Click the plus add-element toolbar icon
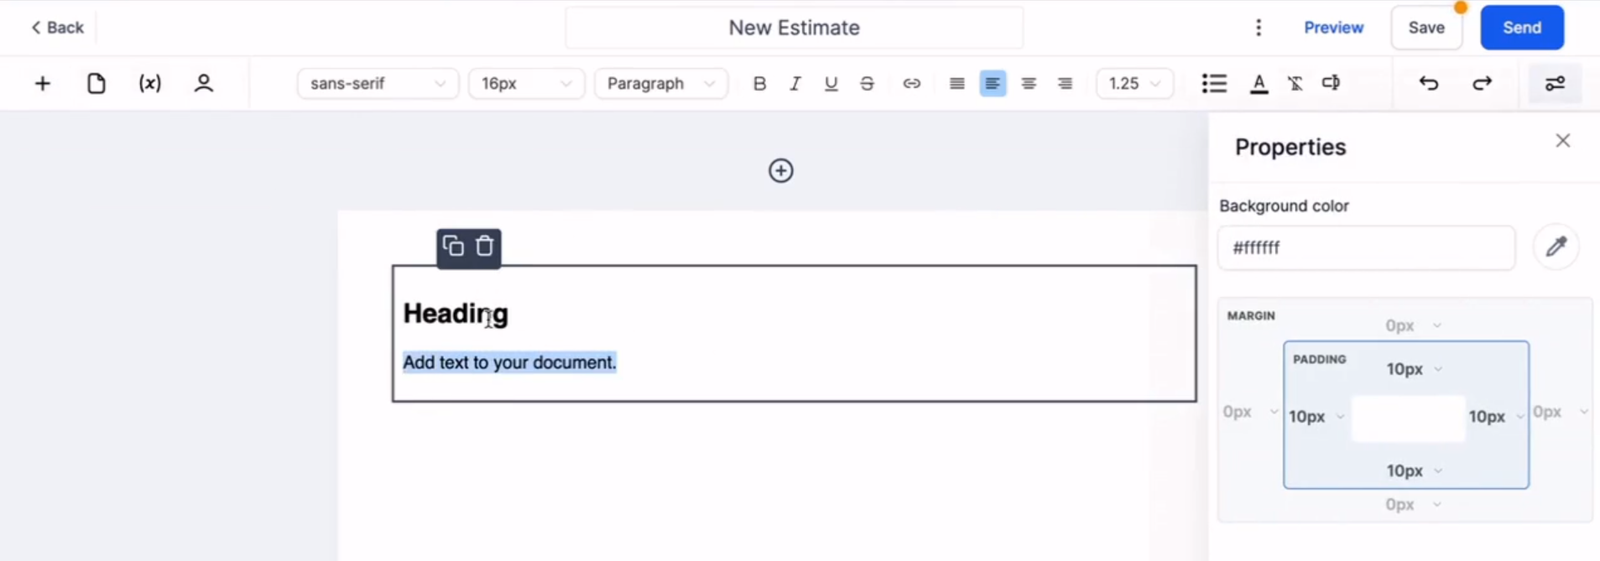 42,83
